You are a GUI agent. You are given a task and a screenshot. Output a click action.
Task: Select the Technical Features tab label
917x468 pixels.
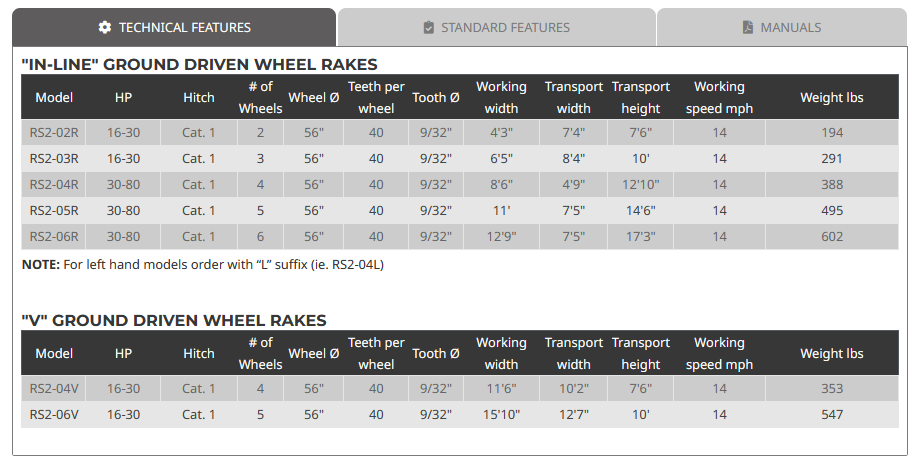[x=184, y=27]
